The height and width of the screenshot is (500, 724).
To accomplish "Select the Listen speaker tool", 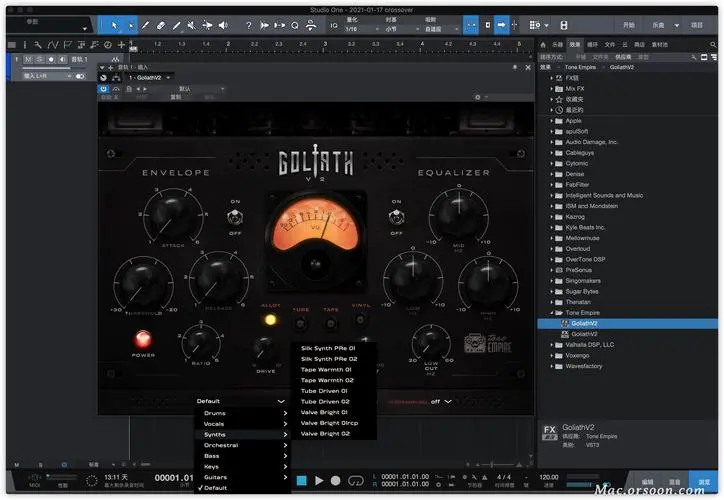I will [223, 25].
